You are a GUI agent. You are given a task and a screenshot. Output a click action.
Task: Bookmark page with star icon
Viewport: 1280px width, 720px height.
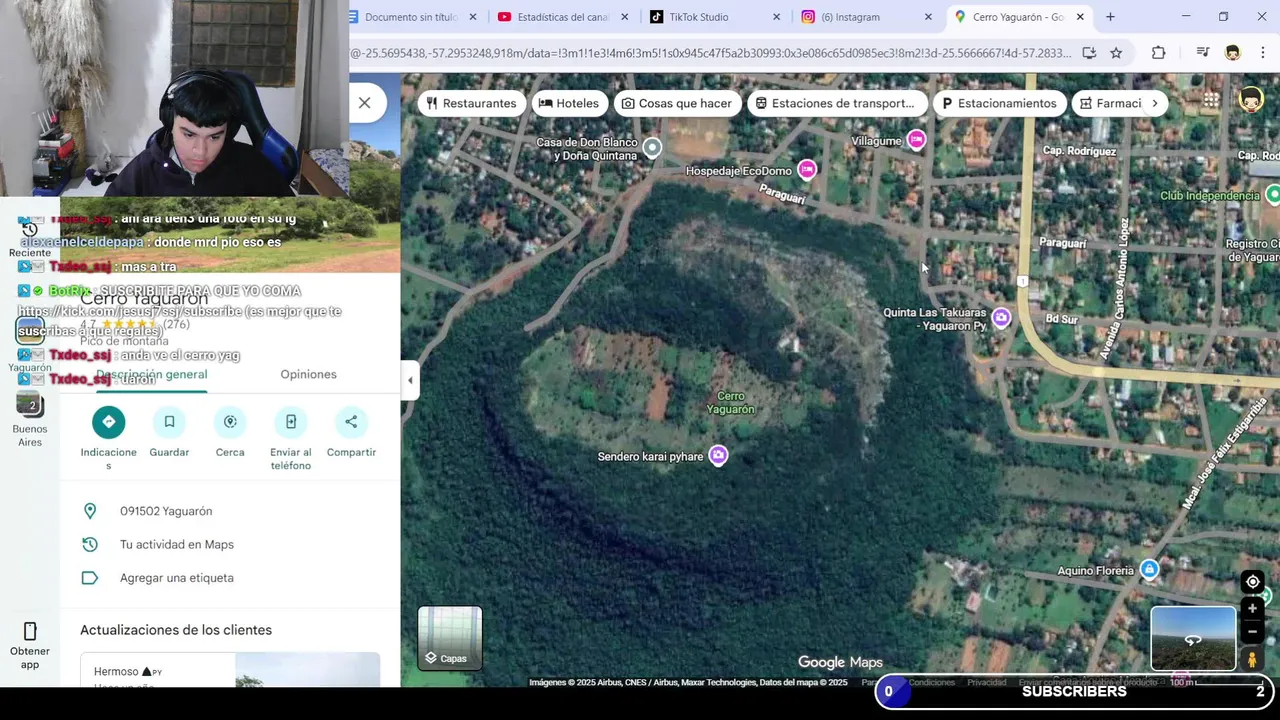(1116, 53)
